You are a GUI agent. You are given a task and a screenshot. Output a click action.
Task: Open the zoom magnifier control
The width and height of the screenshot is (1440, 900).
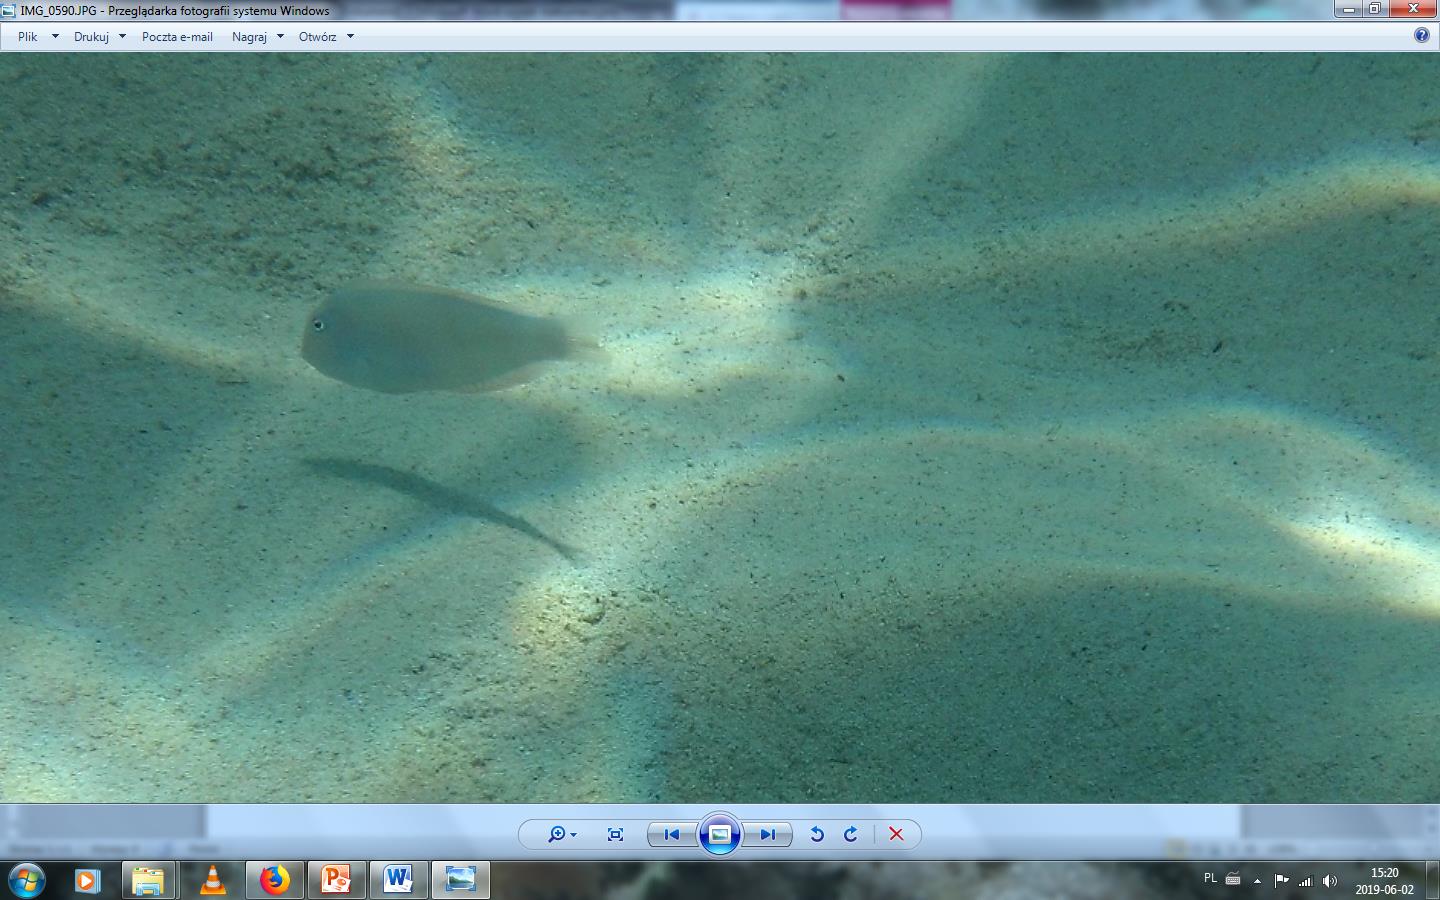pyautogui.click(x=561, y=834)
